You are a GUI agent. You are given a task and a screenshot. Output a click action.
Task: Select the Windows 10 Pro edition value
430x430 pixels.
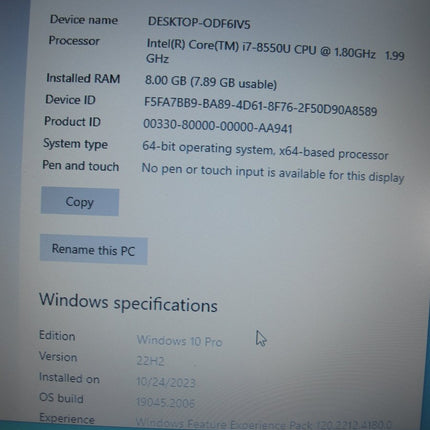[x=179, y=341]
